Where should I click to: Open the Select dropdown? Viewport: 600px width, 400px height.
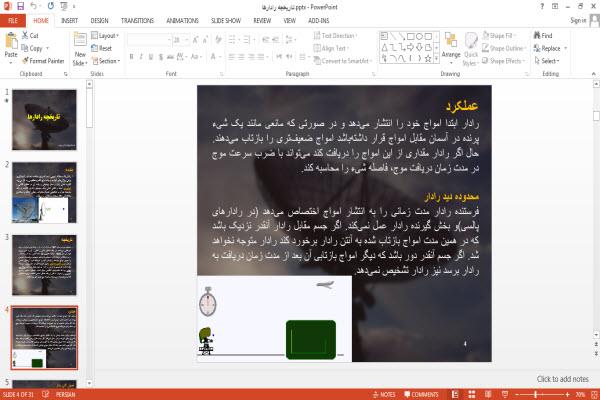pyautogui.click(x=547, y=61)
